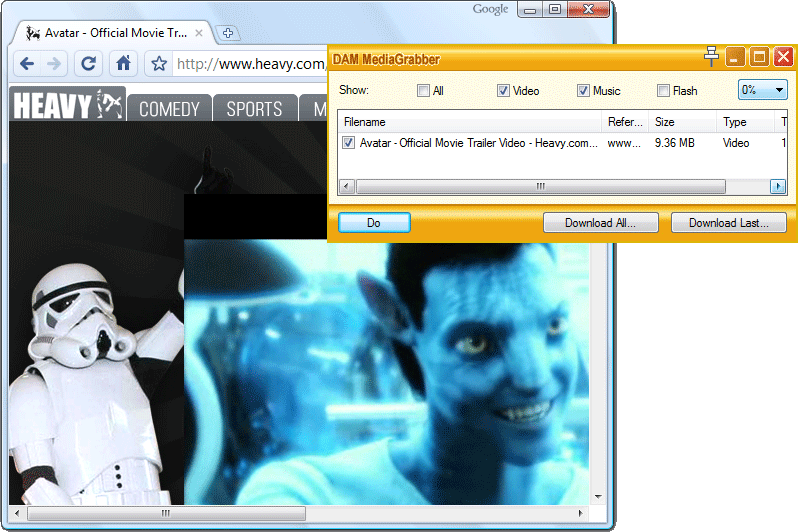Screen dimensions: 798x532
Task: Click the browser page down scroll arrow
Action: click(598, 496)
